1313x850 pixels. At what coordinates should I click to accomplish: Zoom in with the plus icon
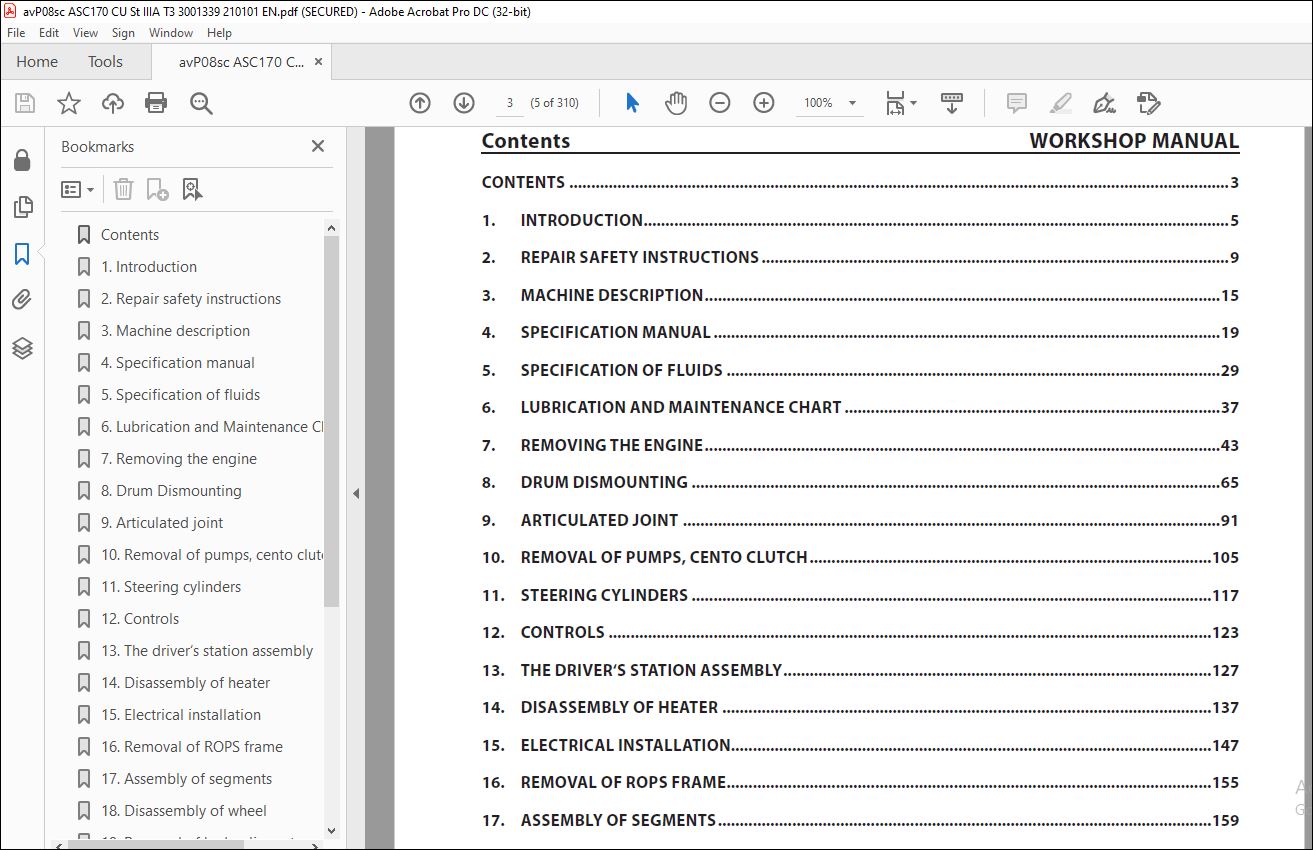[764, 103]
